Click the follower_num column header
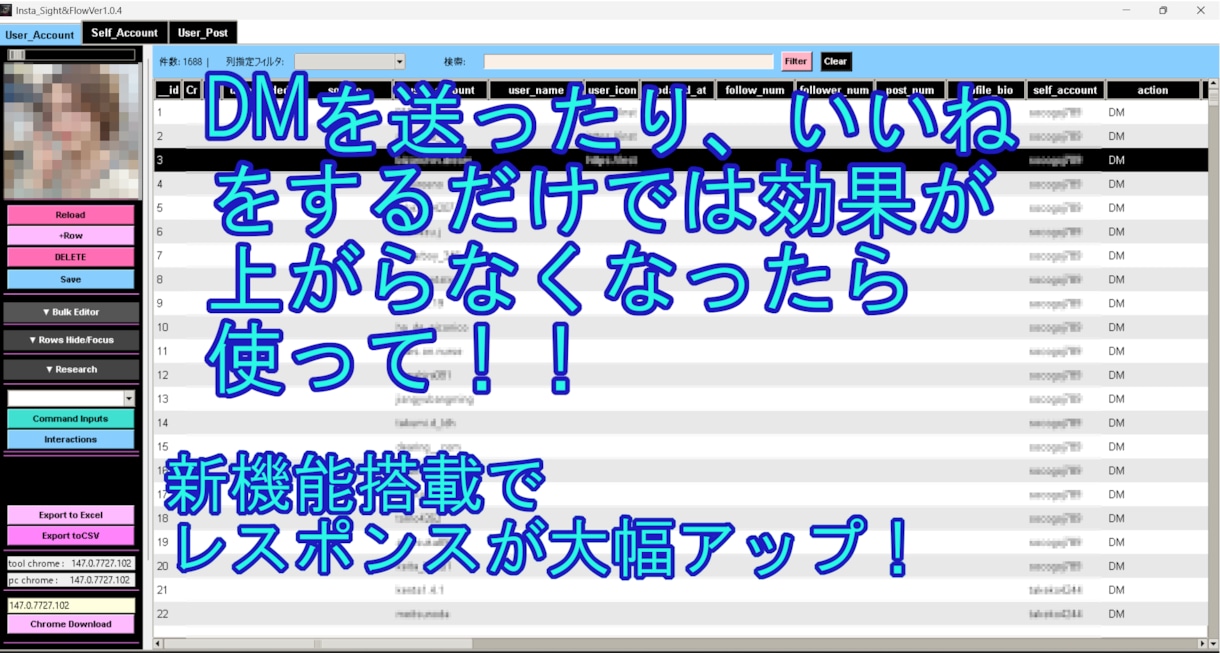 [x=835, y=90]
